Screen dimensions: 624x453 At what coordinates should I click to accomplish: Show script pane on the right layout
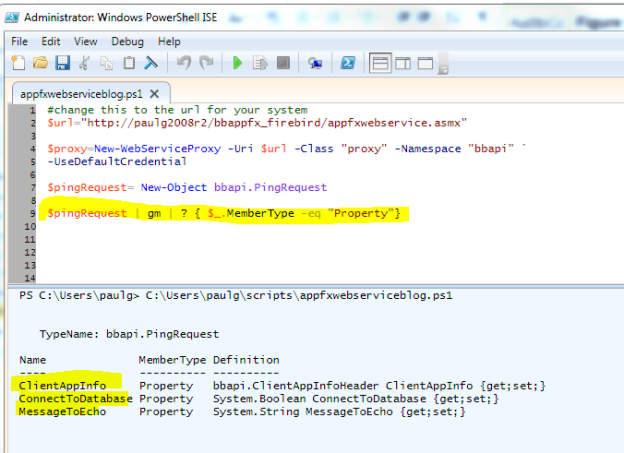click(402, 63)
